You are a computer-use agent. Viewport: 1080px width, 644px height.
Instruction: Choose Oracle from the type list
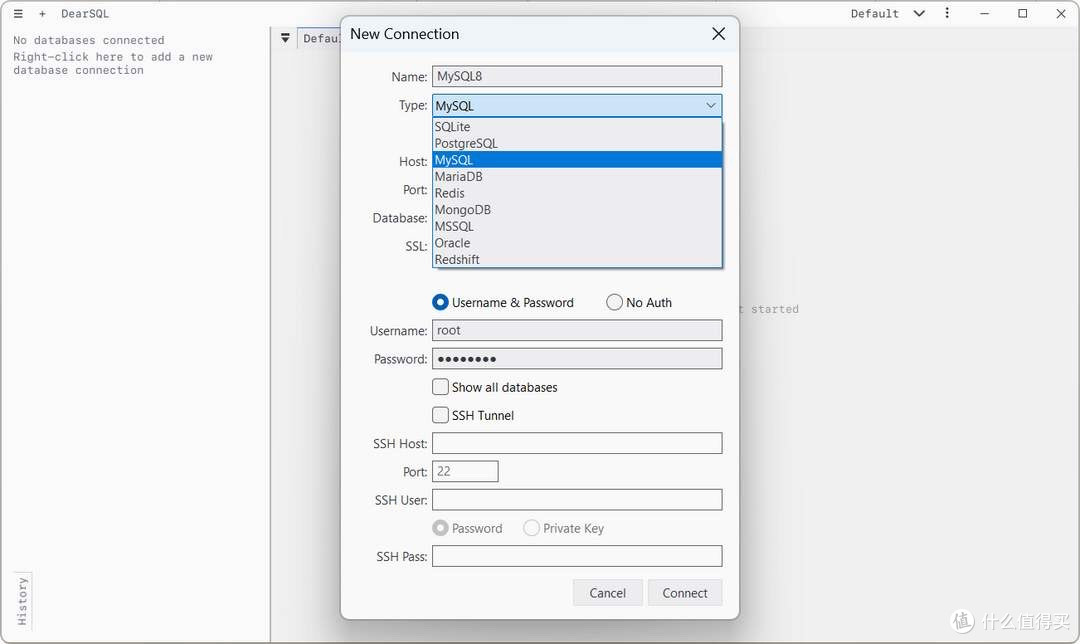click(x=577, y=242)
